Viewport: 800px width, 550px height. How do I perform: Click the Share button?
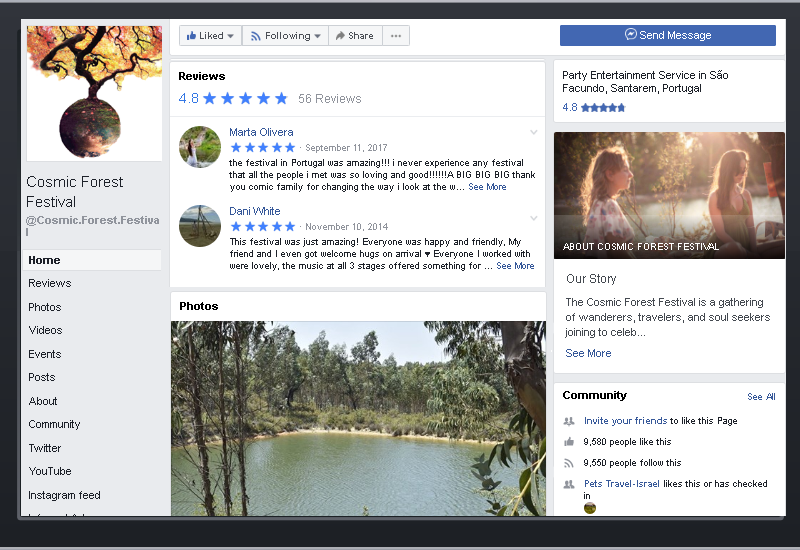pyautogui.click(x=355, y=36)
